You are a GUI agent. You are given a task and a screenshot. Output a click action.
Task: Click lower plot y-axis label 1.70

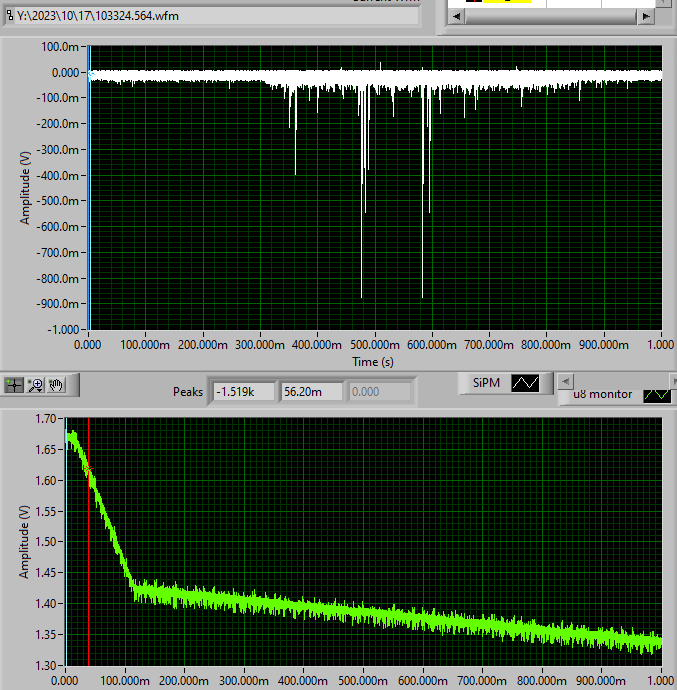tap(46, 418)
